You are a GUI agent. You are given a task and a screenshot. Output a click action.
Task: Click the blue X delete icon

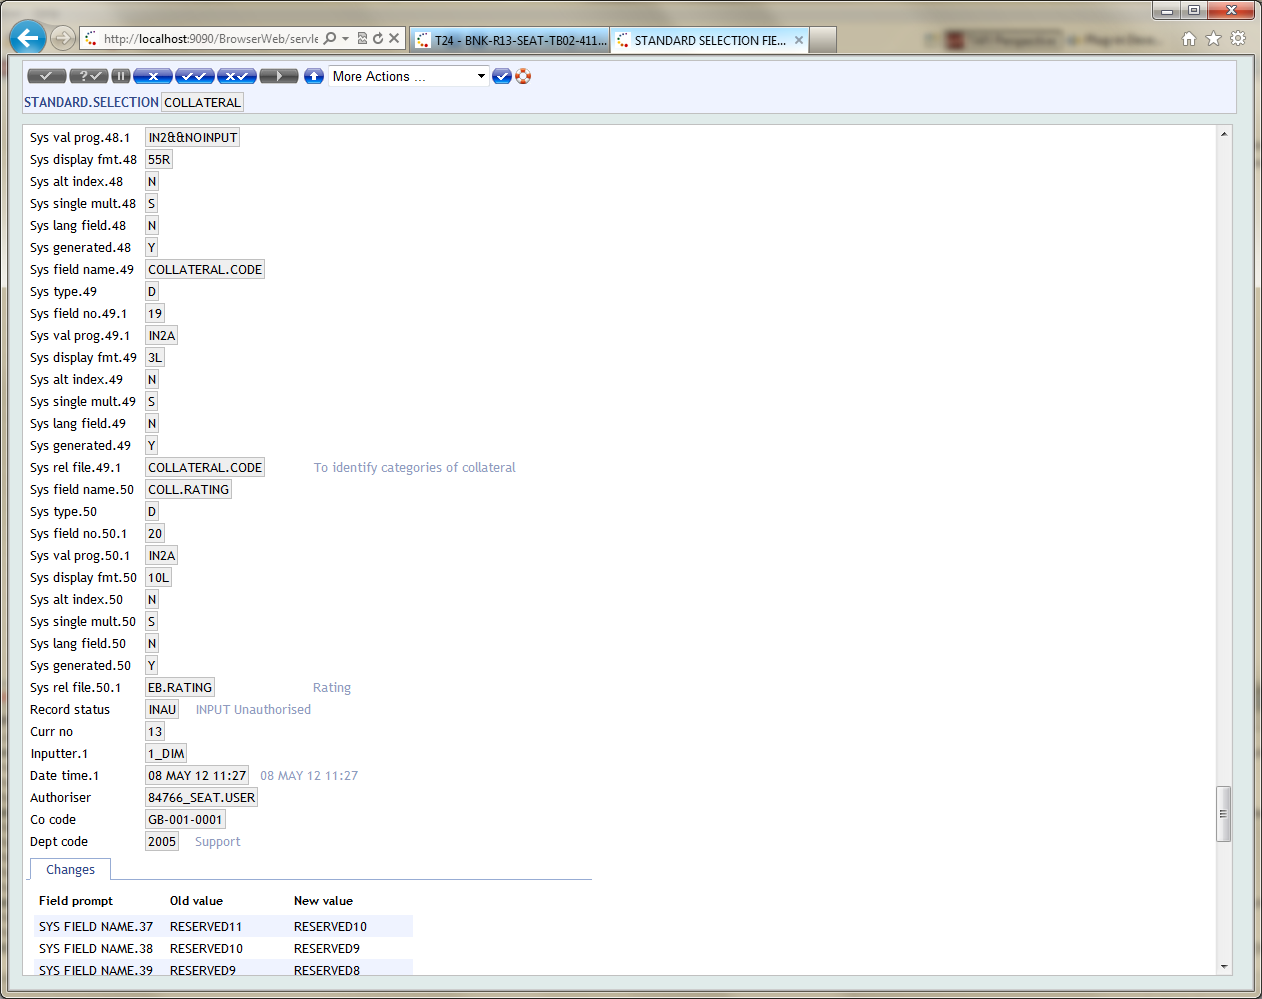click(153, 76)
